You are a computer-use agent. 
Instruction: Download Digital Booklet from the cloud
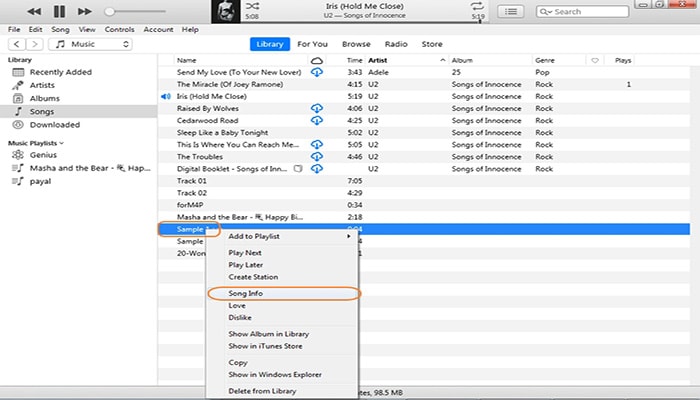click(x=317, y=169)
